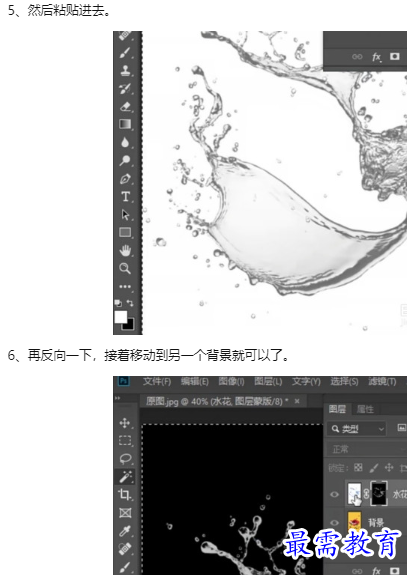Toggle the layer-mask link chain on 水花 layer
The image size is (407, 575).
[366, 494]
